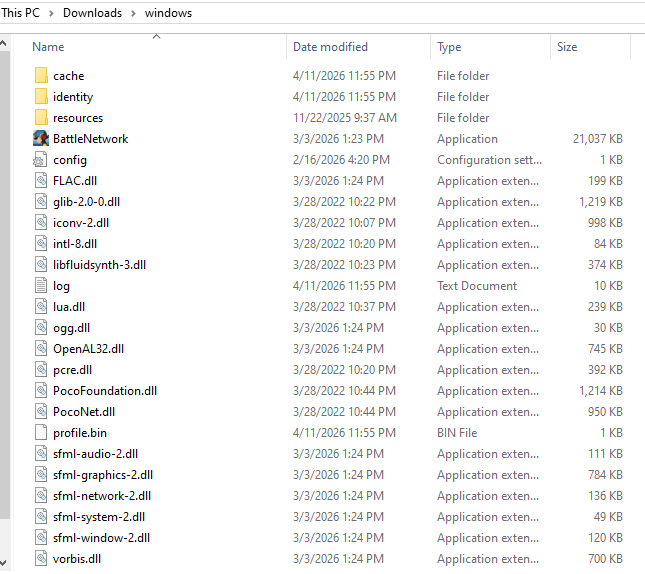Select the log file name
Screen dimensions: 645x574
61,286
